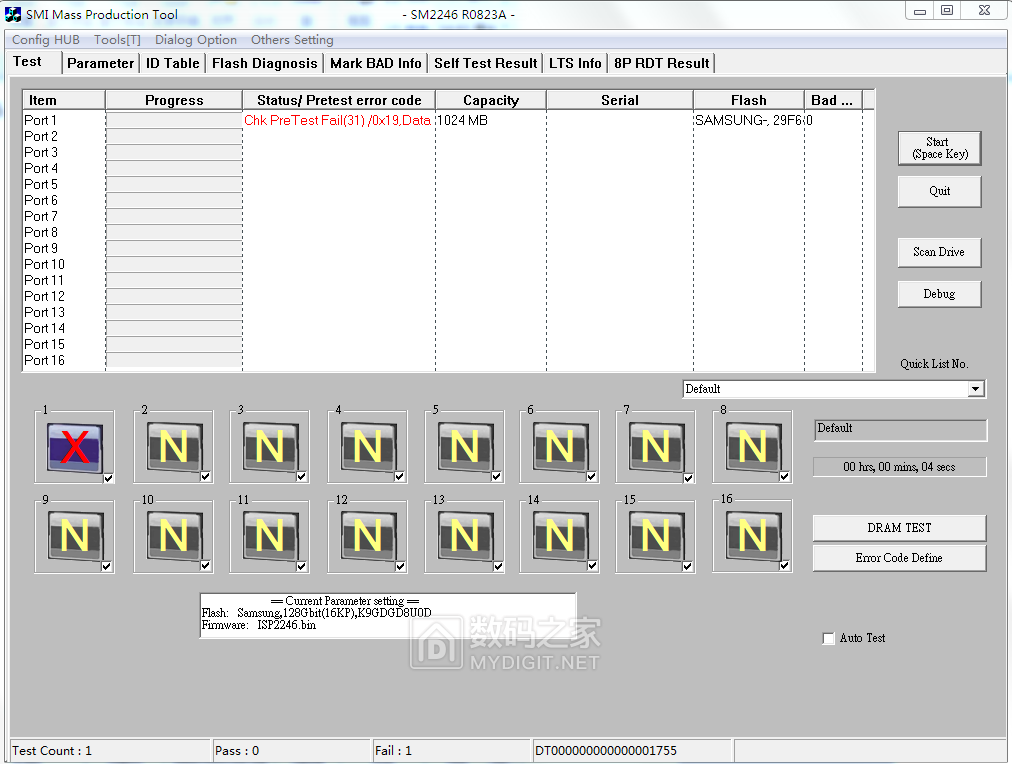Open the Tools[T] menu
The width and height of the screenshot is (1012, 764).
[x=117, y=40]
